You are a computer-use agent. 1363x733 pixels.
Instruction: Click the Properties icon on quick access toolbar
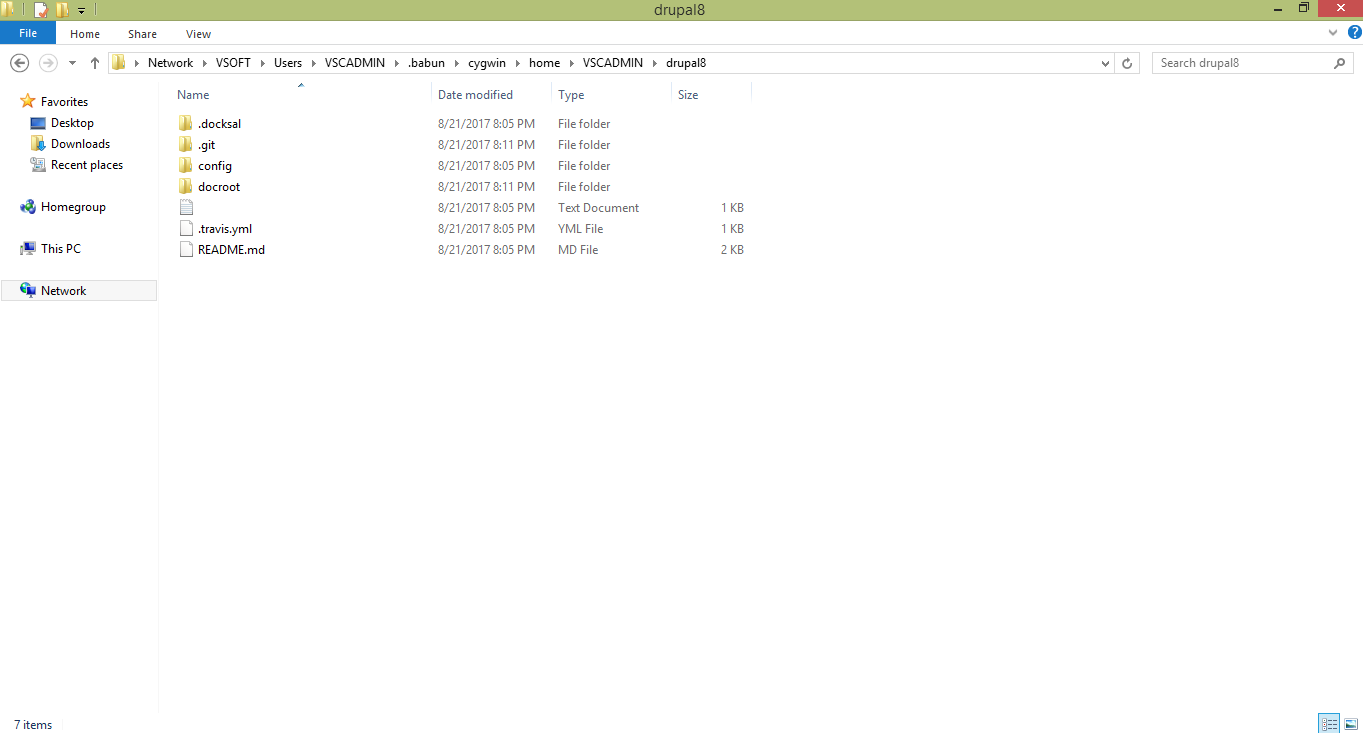pyautogui.click(x=40, y=9)
